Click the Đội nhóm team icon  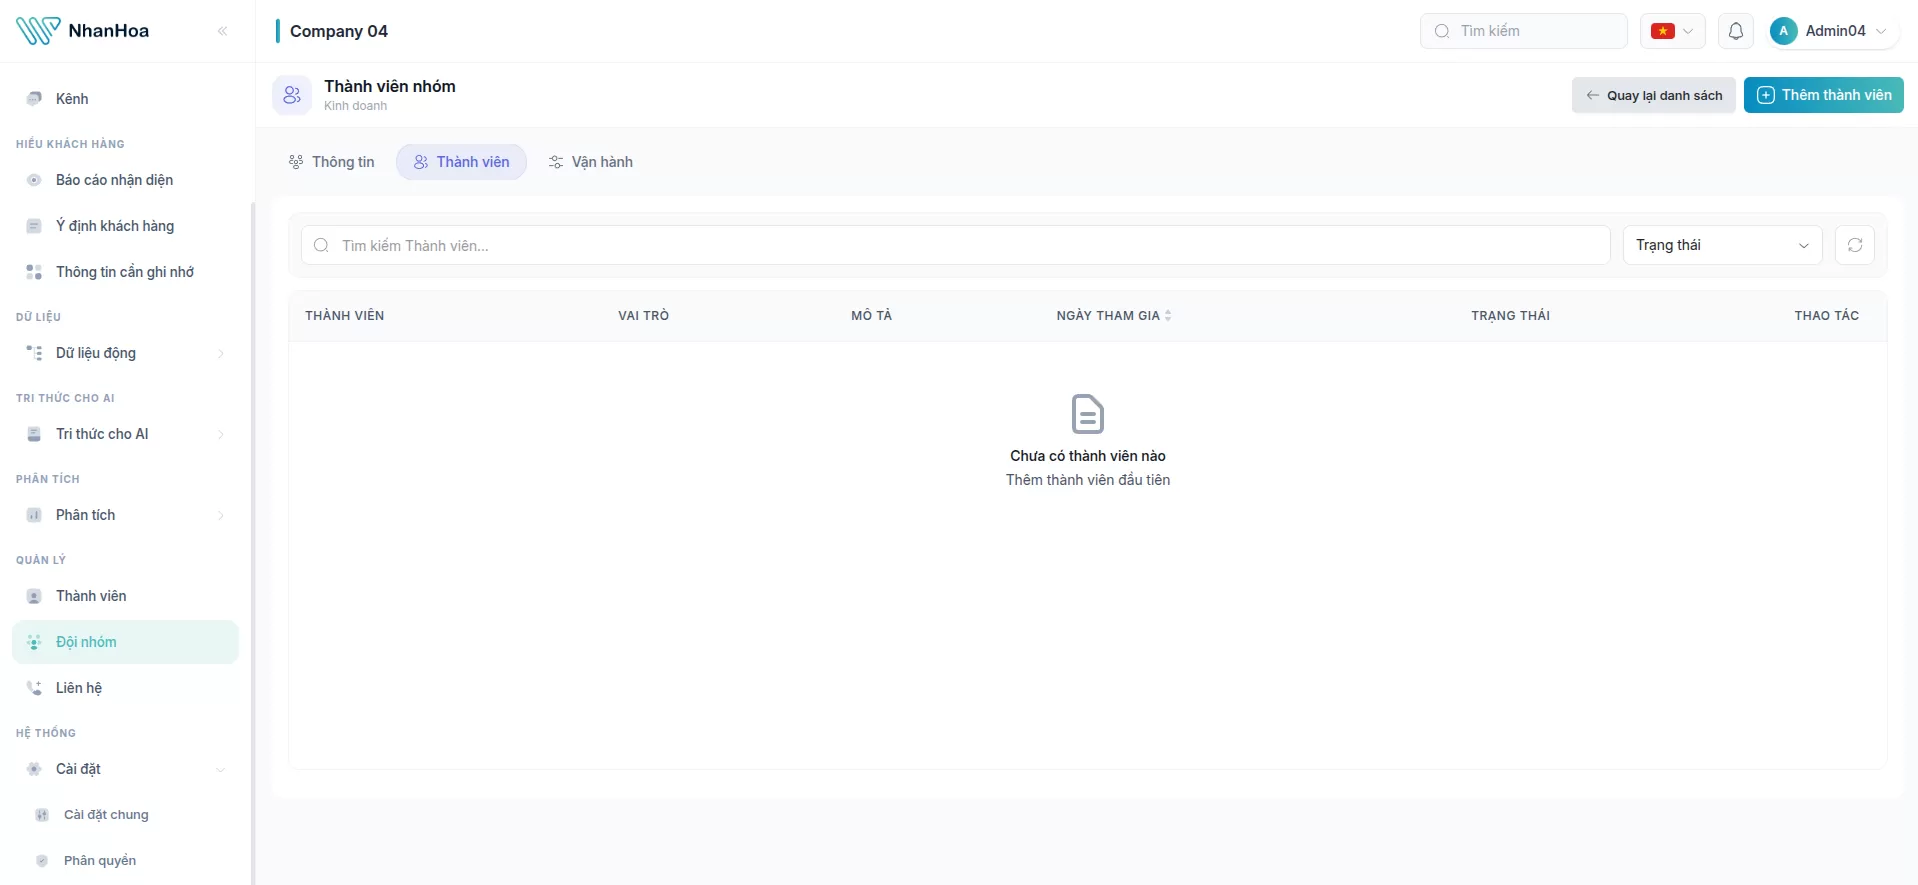point(34,642)
